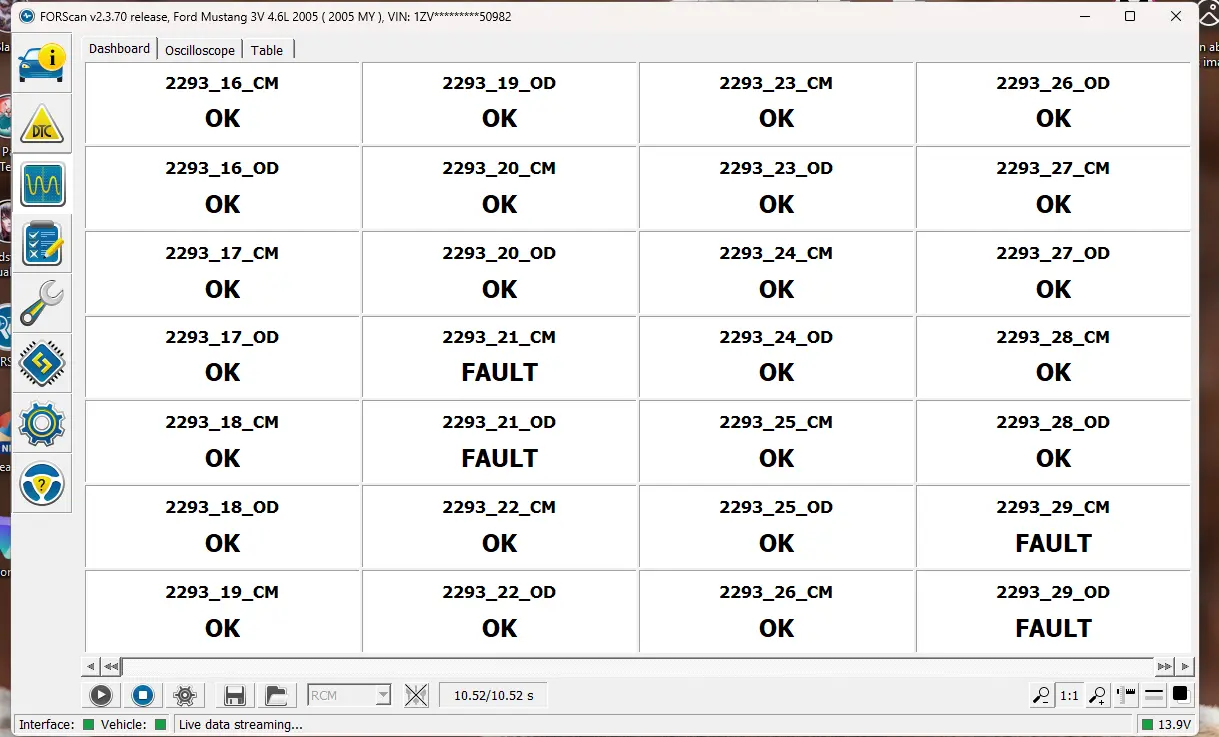Image resolution: width=1219 pixels, height=737 pixels.
Task: Select the 2293_23_CM tile
Action: tap(776, 102)
